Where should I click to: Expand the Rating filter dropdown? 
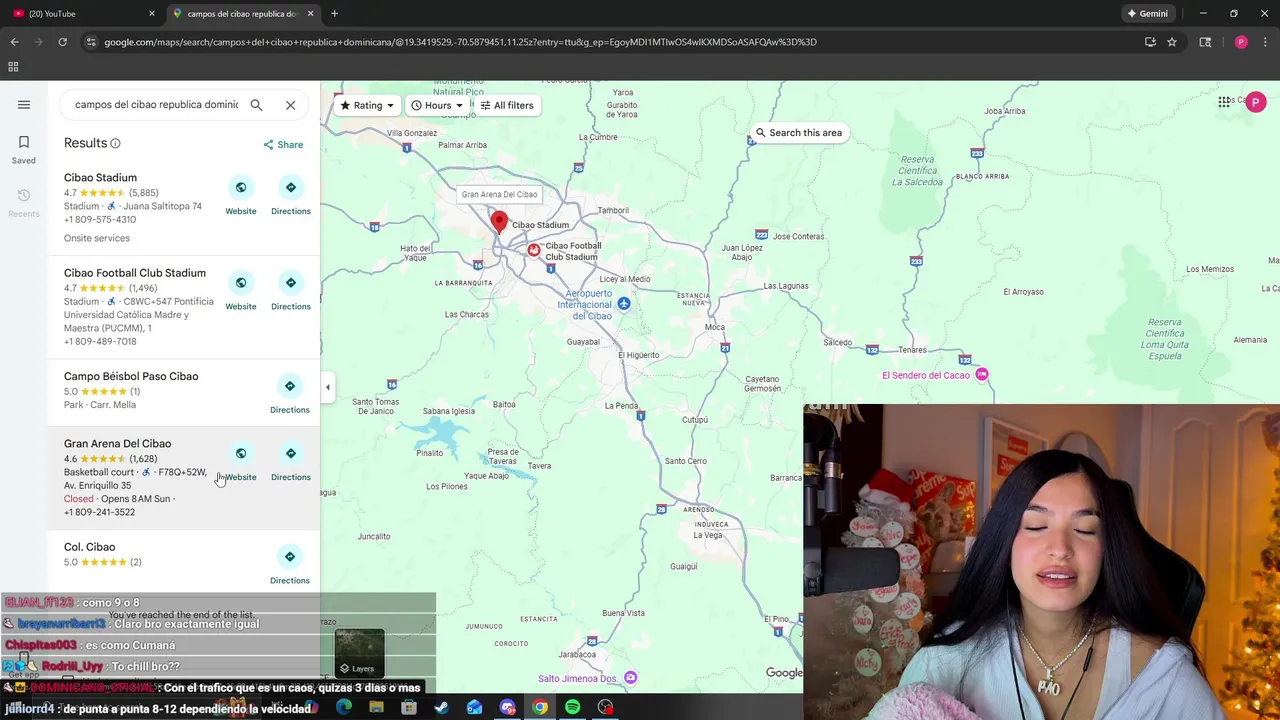(367, 105)
